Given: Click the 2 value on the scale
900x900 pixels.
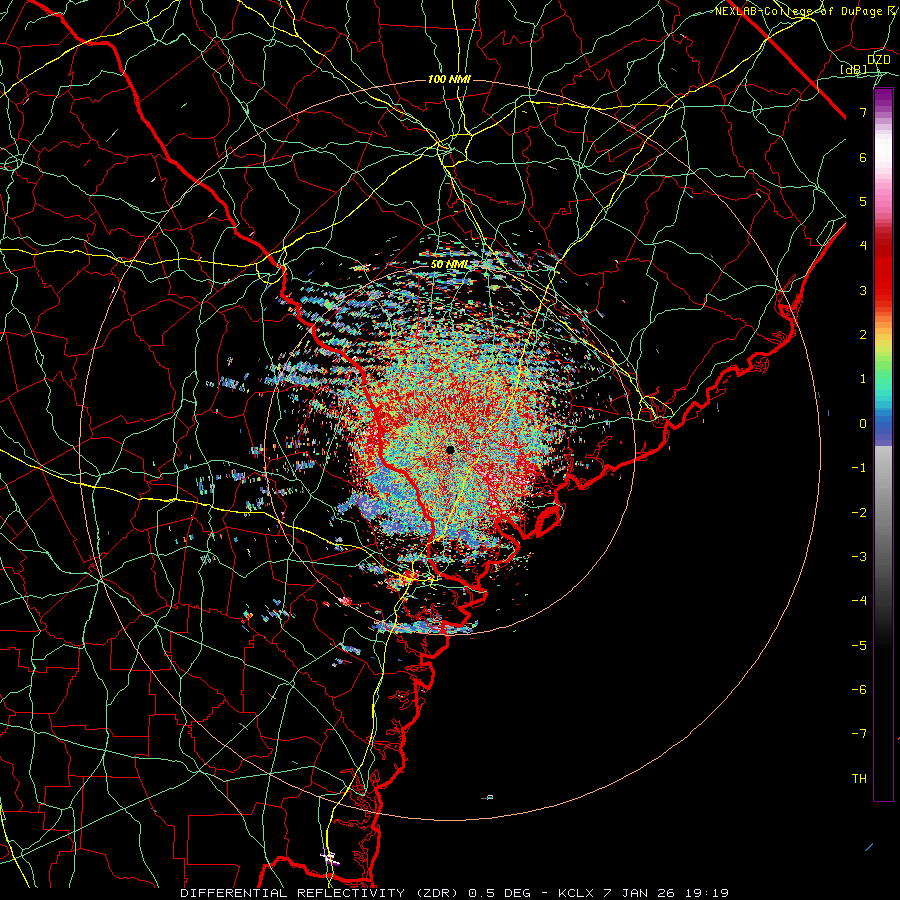Looking at the screenshot, I should pos(863,335).
